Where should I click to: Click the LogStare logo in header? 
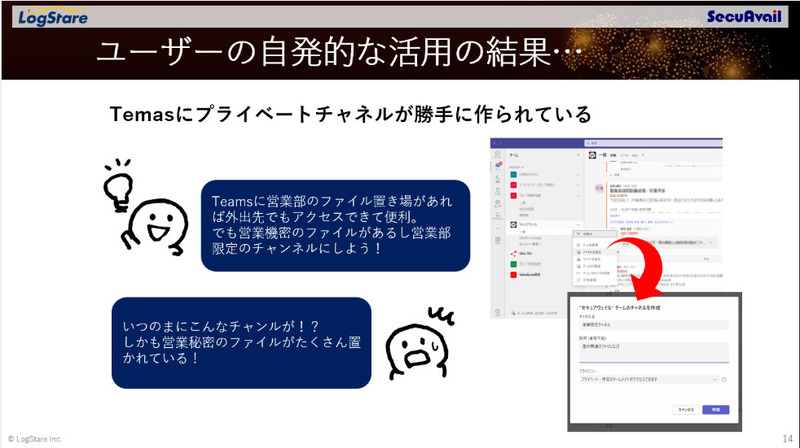[x=53, y=17]
